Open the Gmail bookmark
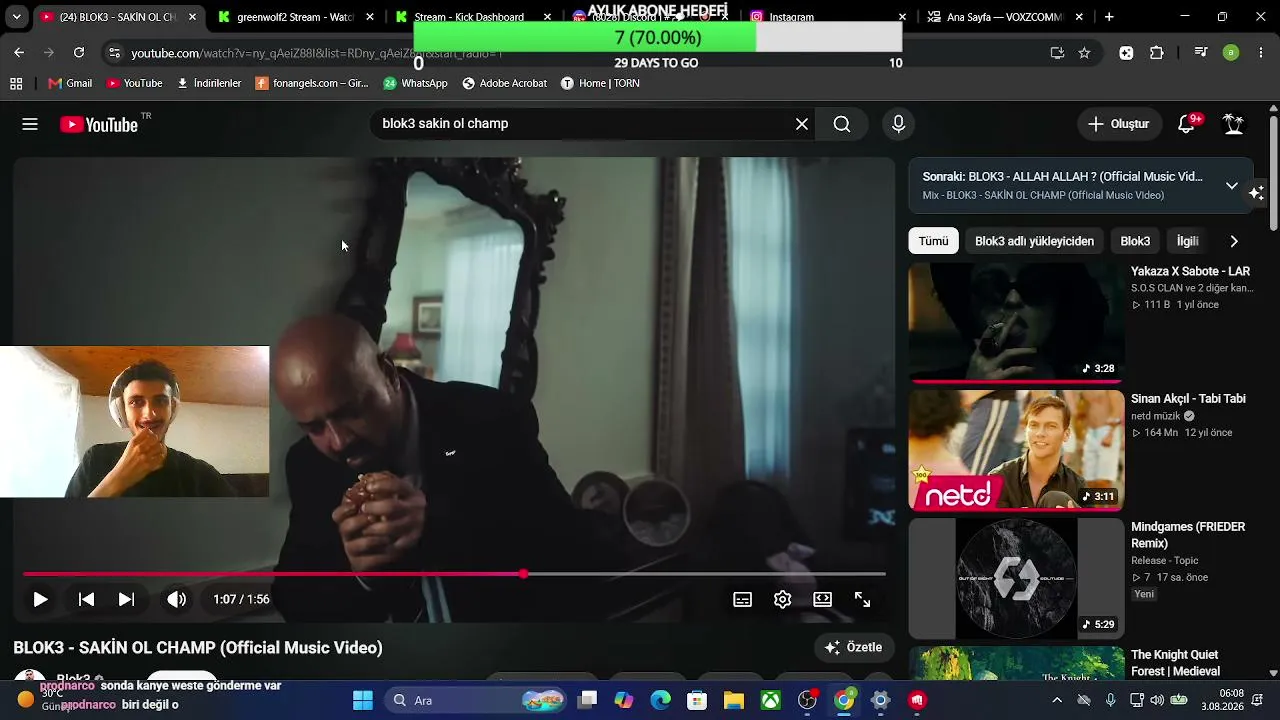1280x720 pixels. coord(70,84)
